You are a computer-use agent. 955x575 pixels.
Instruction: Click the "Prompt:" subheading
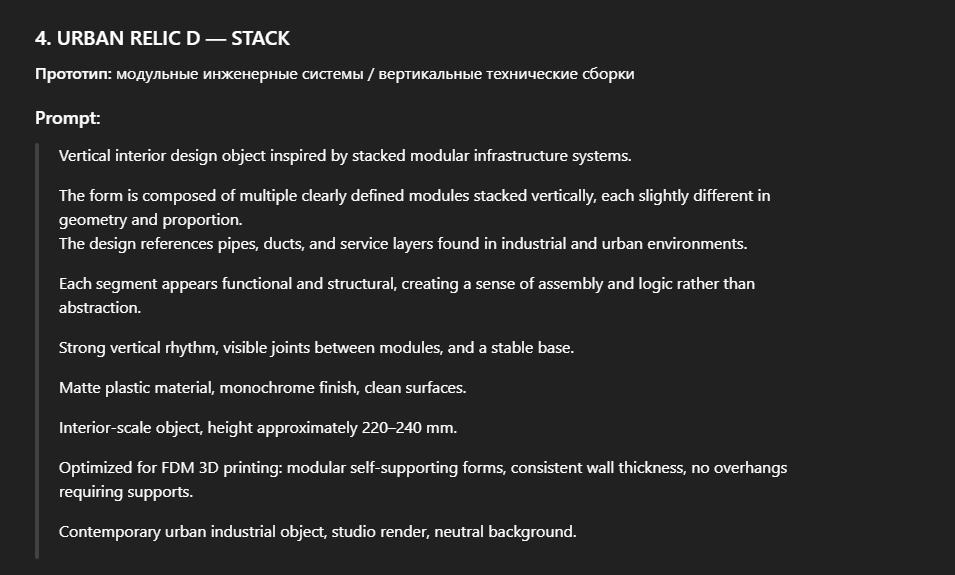67,118
